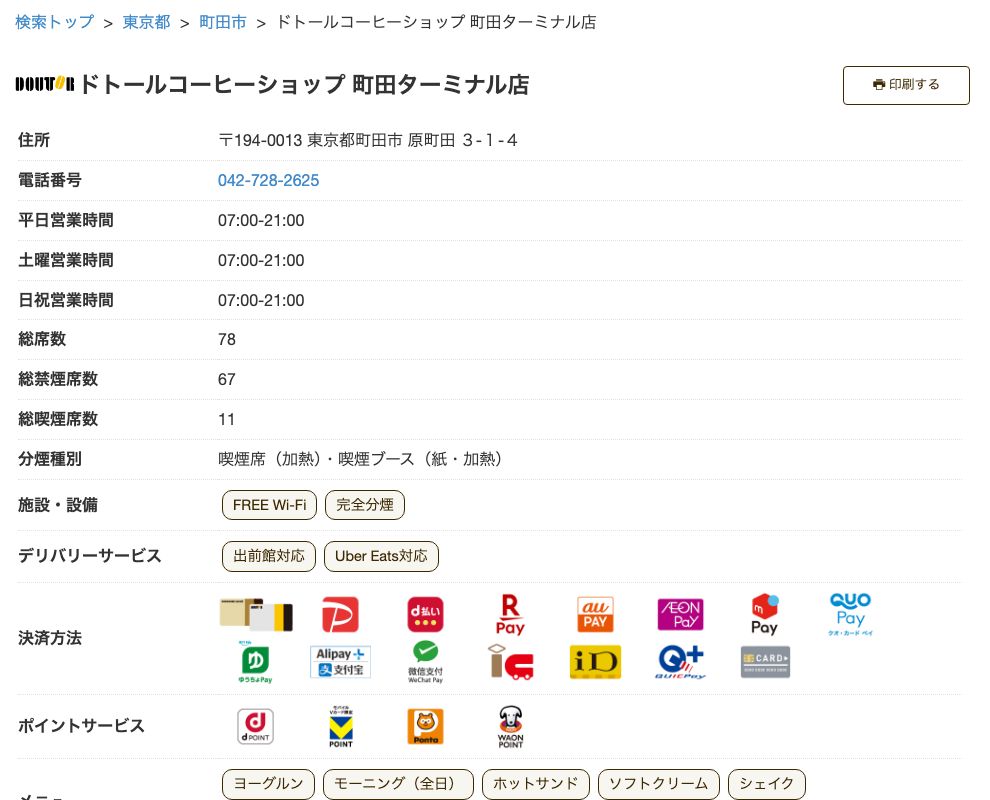Click the store name heading text
Screen dimensions: 990x800
coord(304,85)
